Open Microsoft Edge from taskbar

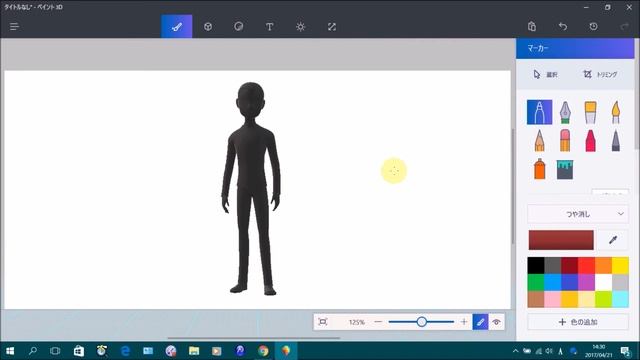(125, 351)
